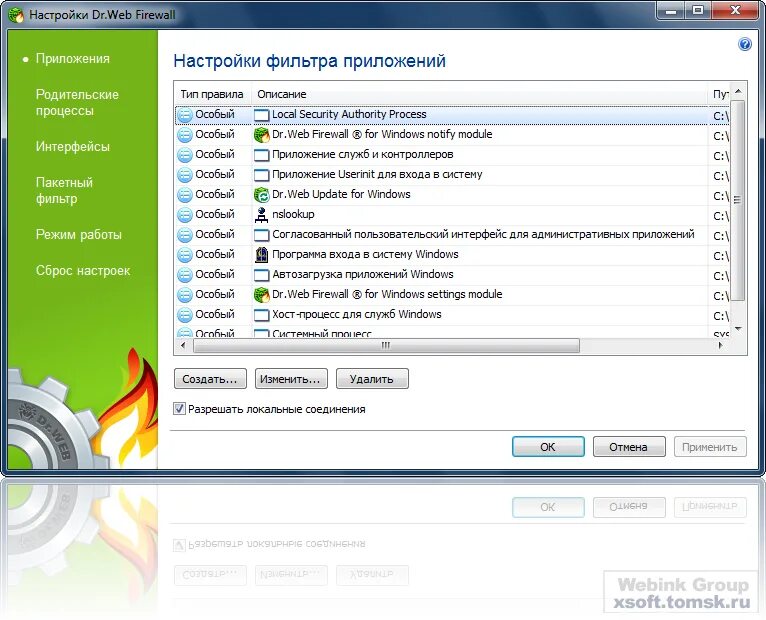Click the horizontal scrollbar thumb
The image size is (766, 620).
click(x=386, y=345)
